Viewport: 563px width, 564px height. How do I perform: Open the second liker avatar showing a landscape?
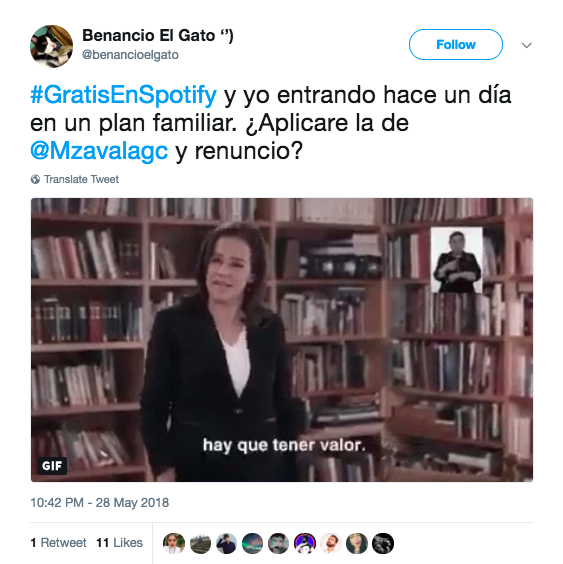[200, 543]
